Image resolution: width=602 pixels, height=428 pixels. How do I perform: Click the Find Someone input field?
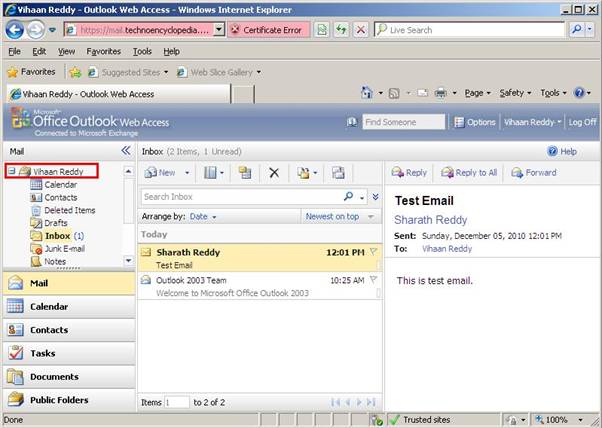(x=404, y=122)
